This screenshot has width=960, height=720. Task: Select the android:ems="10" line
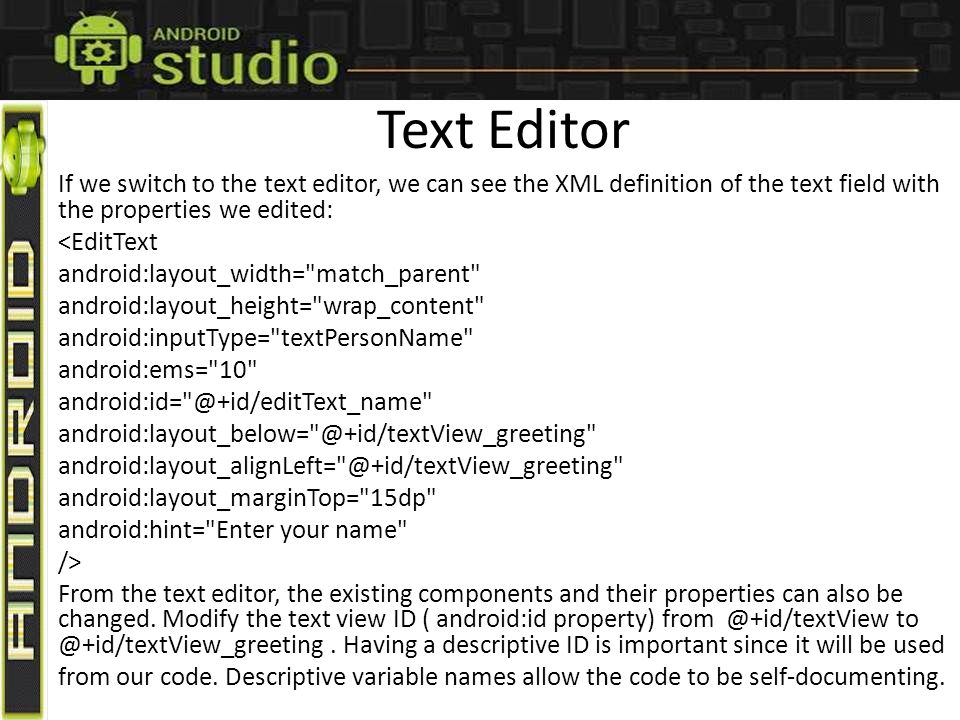pyautogui.click(x=157, y=370)
